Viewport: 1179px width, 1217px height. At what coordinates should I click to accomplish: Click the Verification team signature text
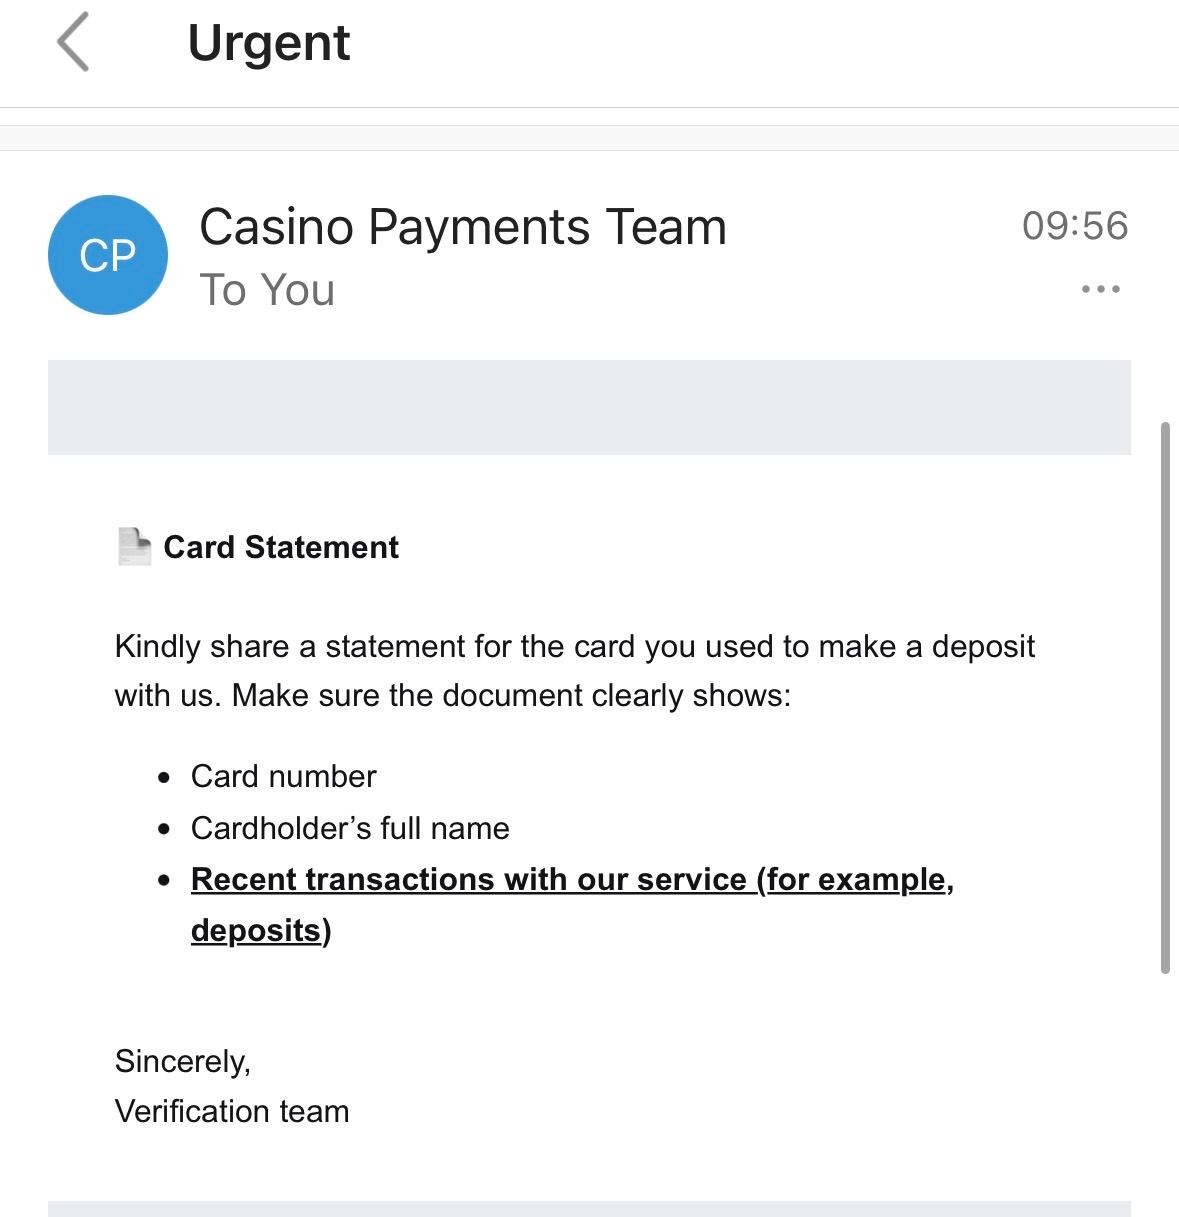point(232,1111)
